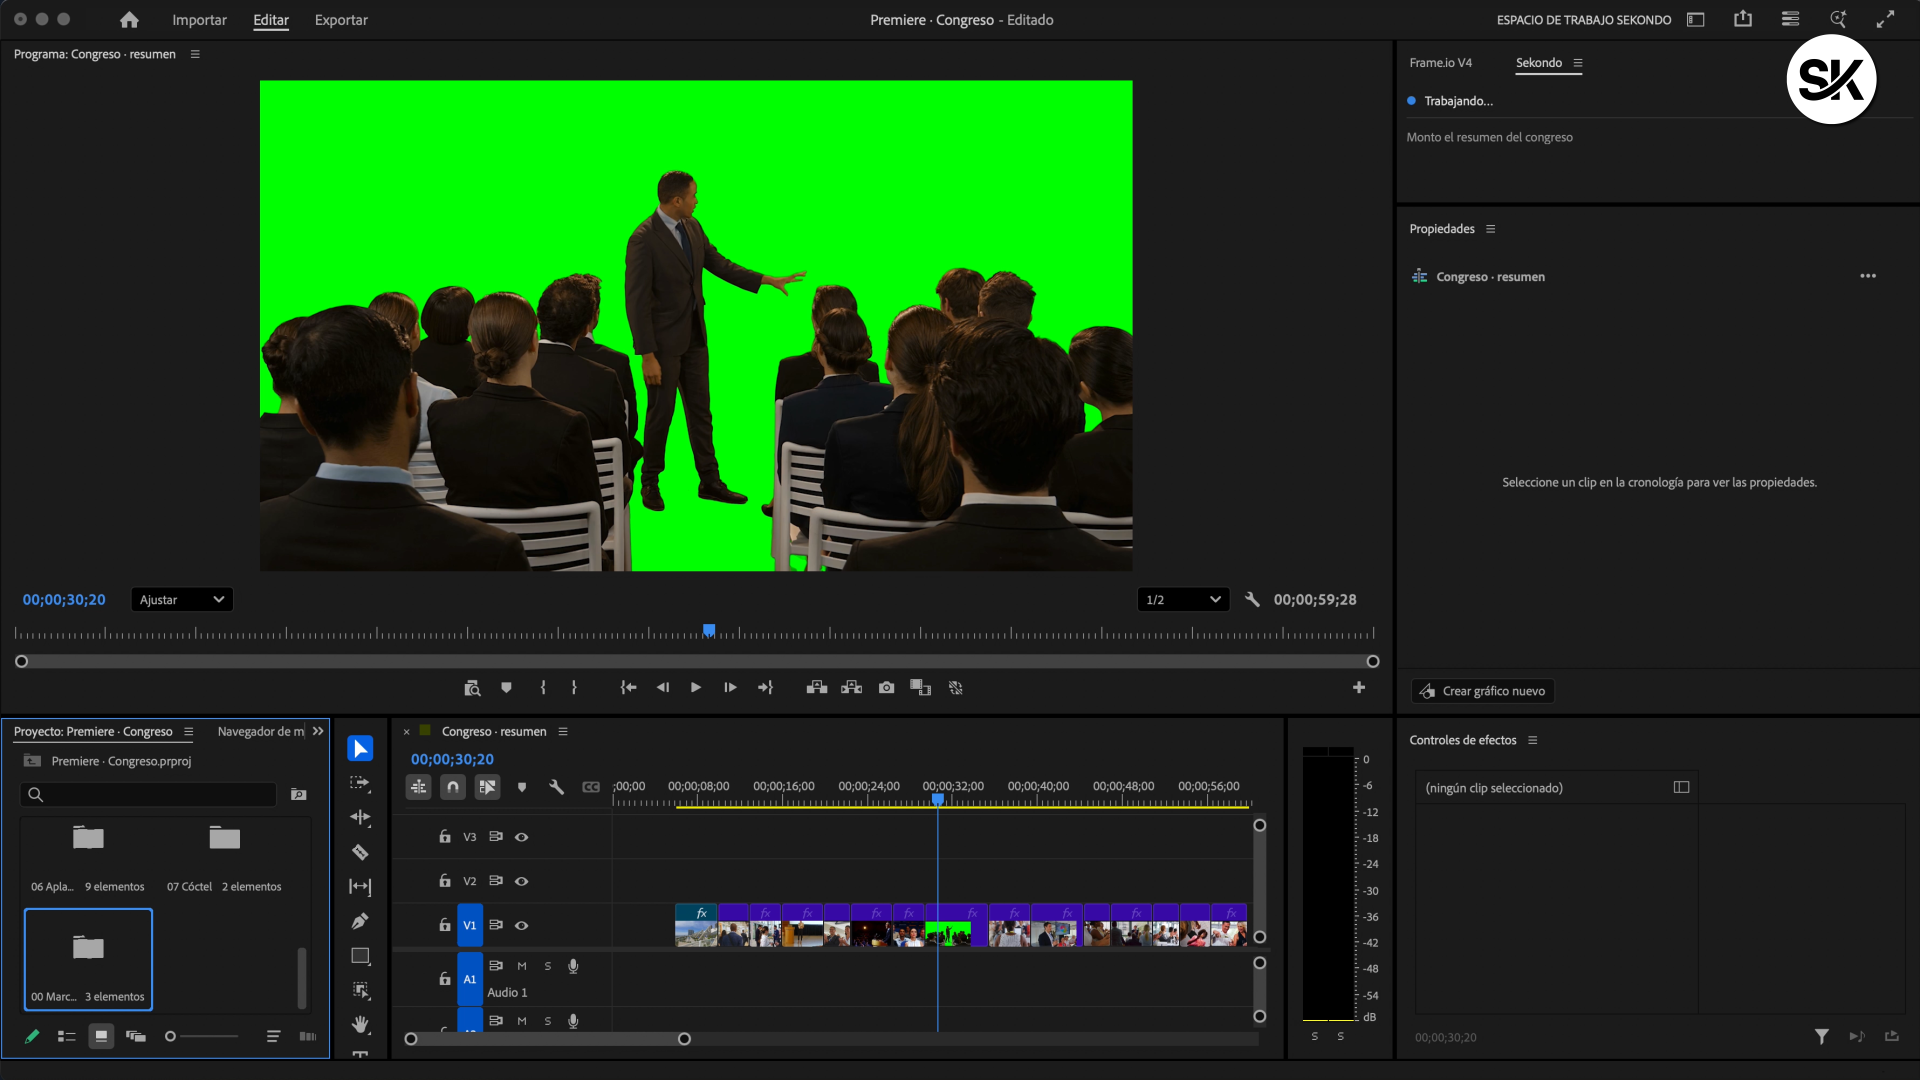Select the Slip tool
The image size is (1920, 1080).
point(360,887)
